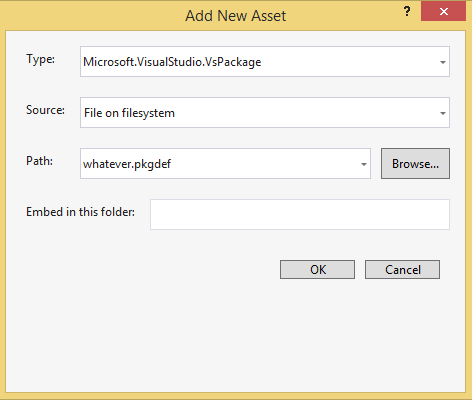
Task: Focus the whatever.pkgdef path field
Action: pos(225,164)
